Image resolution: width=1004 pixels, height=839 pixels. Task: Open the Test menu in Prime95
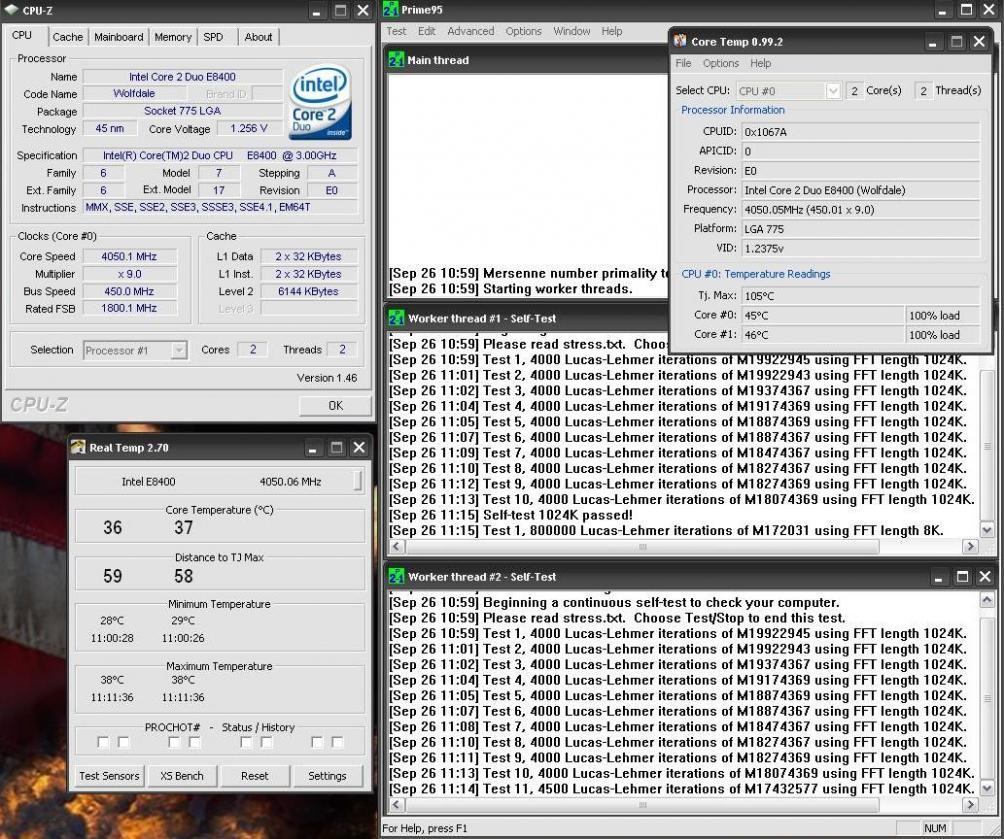(x=396, y=31)
